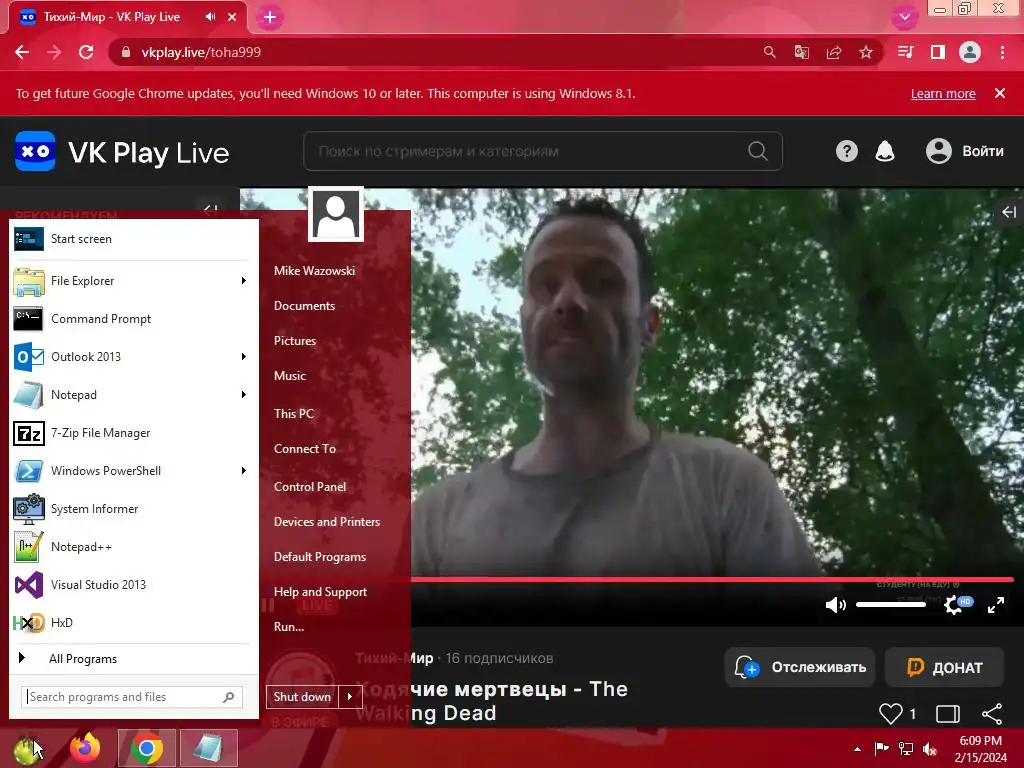Dismiss the Chrome update warning bar

tap(1000, 93)
